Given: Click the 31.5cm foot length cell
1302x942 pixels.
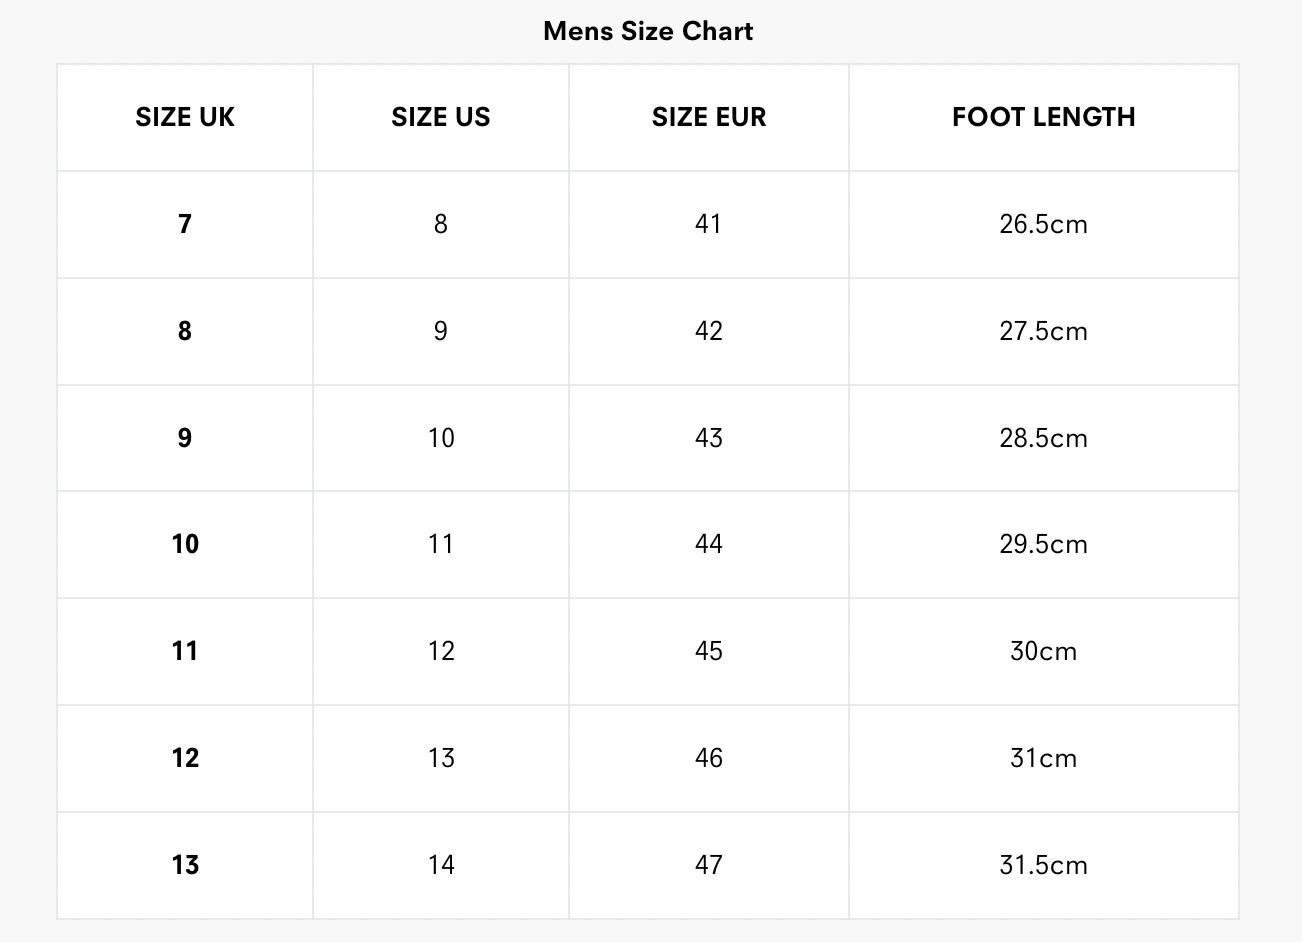Looking at the screenshot, I should 1043,865.
